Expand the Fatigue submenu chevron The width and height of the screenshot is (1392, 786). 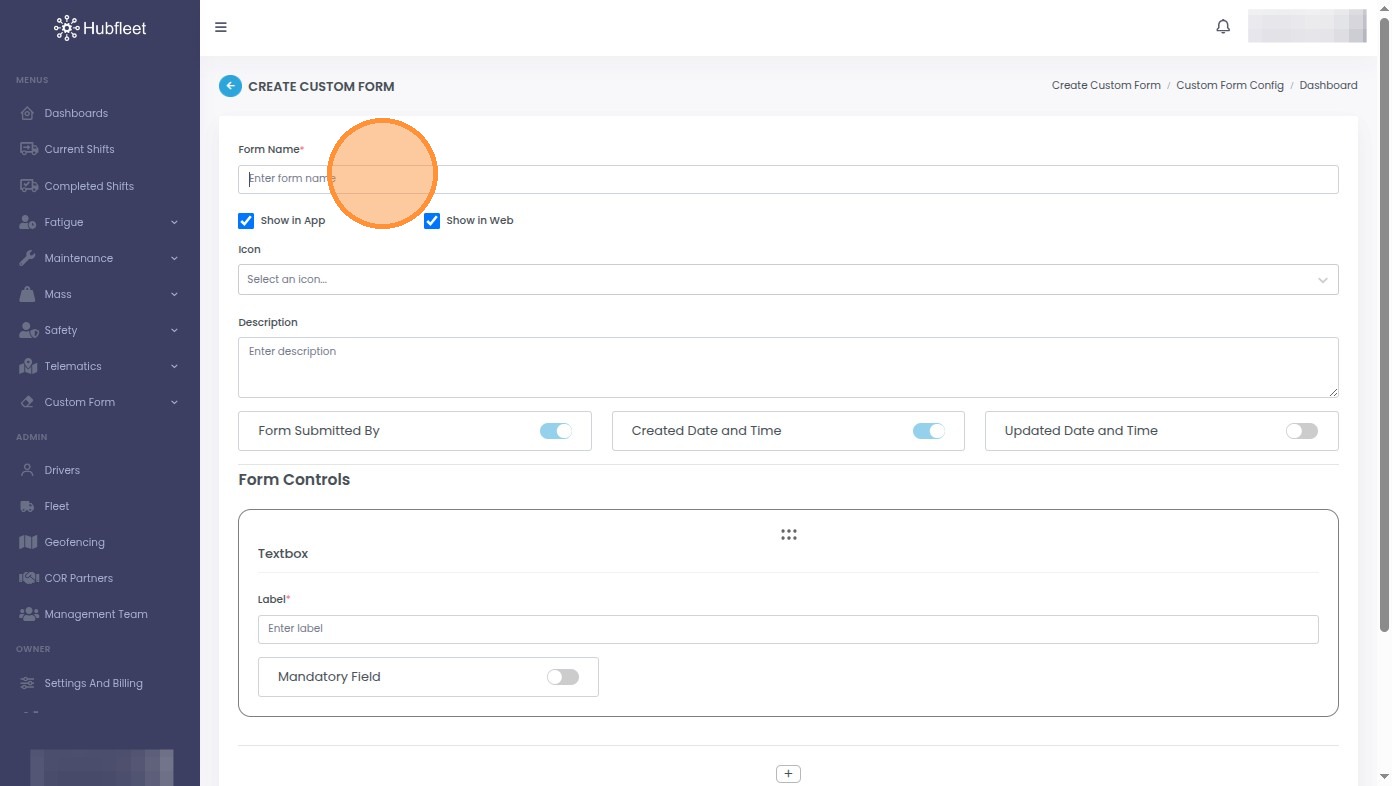point(174,222)
